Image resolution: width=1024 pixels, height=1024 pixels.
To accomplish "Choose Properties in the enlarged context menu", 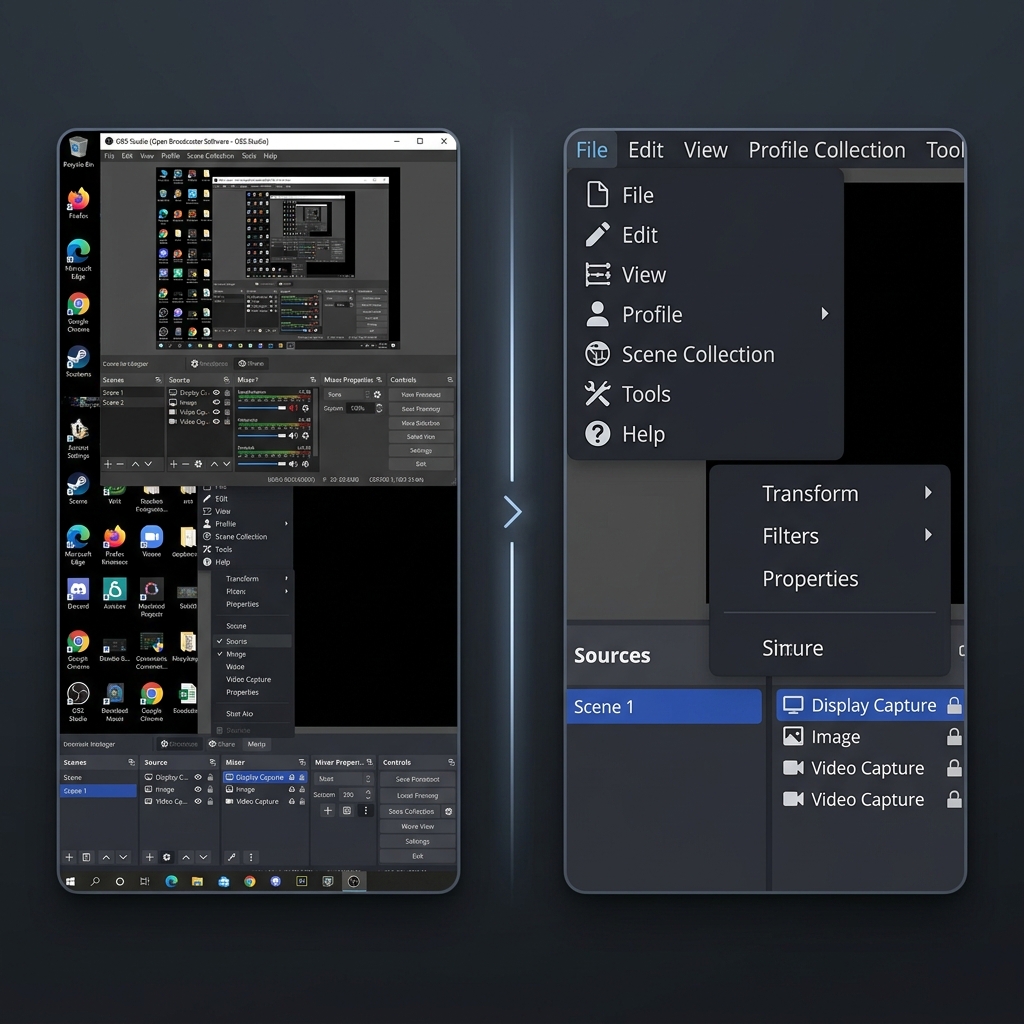I will pyautogui.click(x=810, y=579).
